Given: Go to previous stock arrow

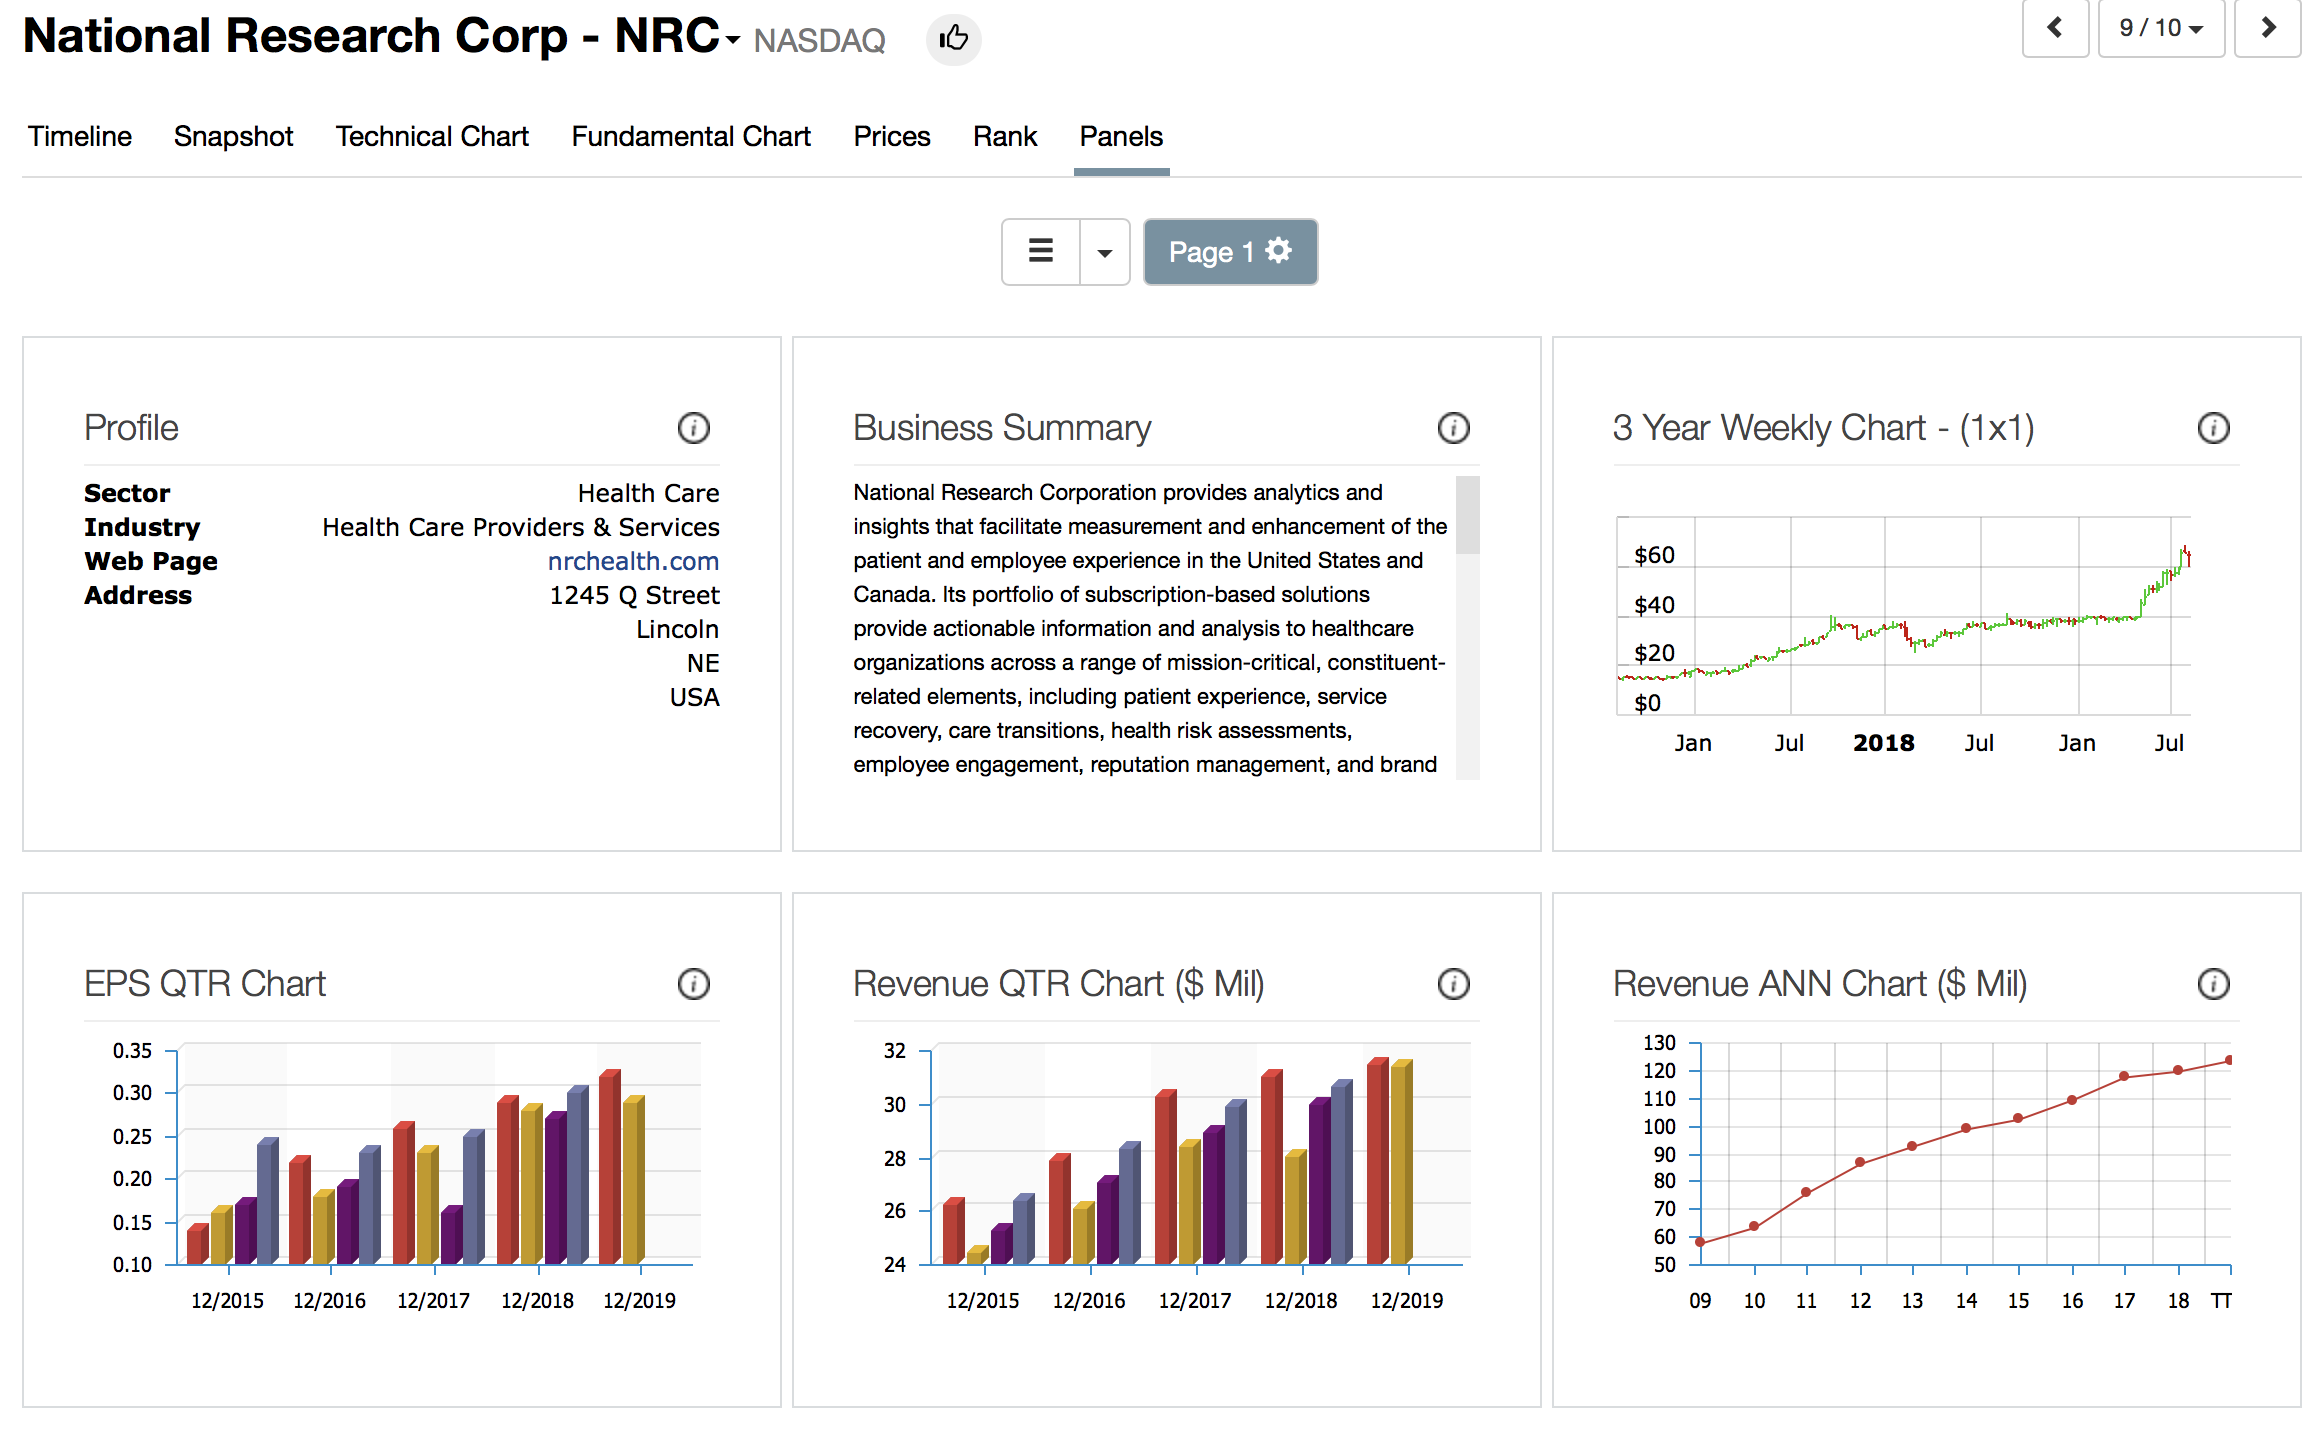Looking at the screenshot, I should tap(2055, 28).
